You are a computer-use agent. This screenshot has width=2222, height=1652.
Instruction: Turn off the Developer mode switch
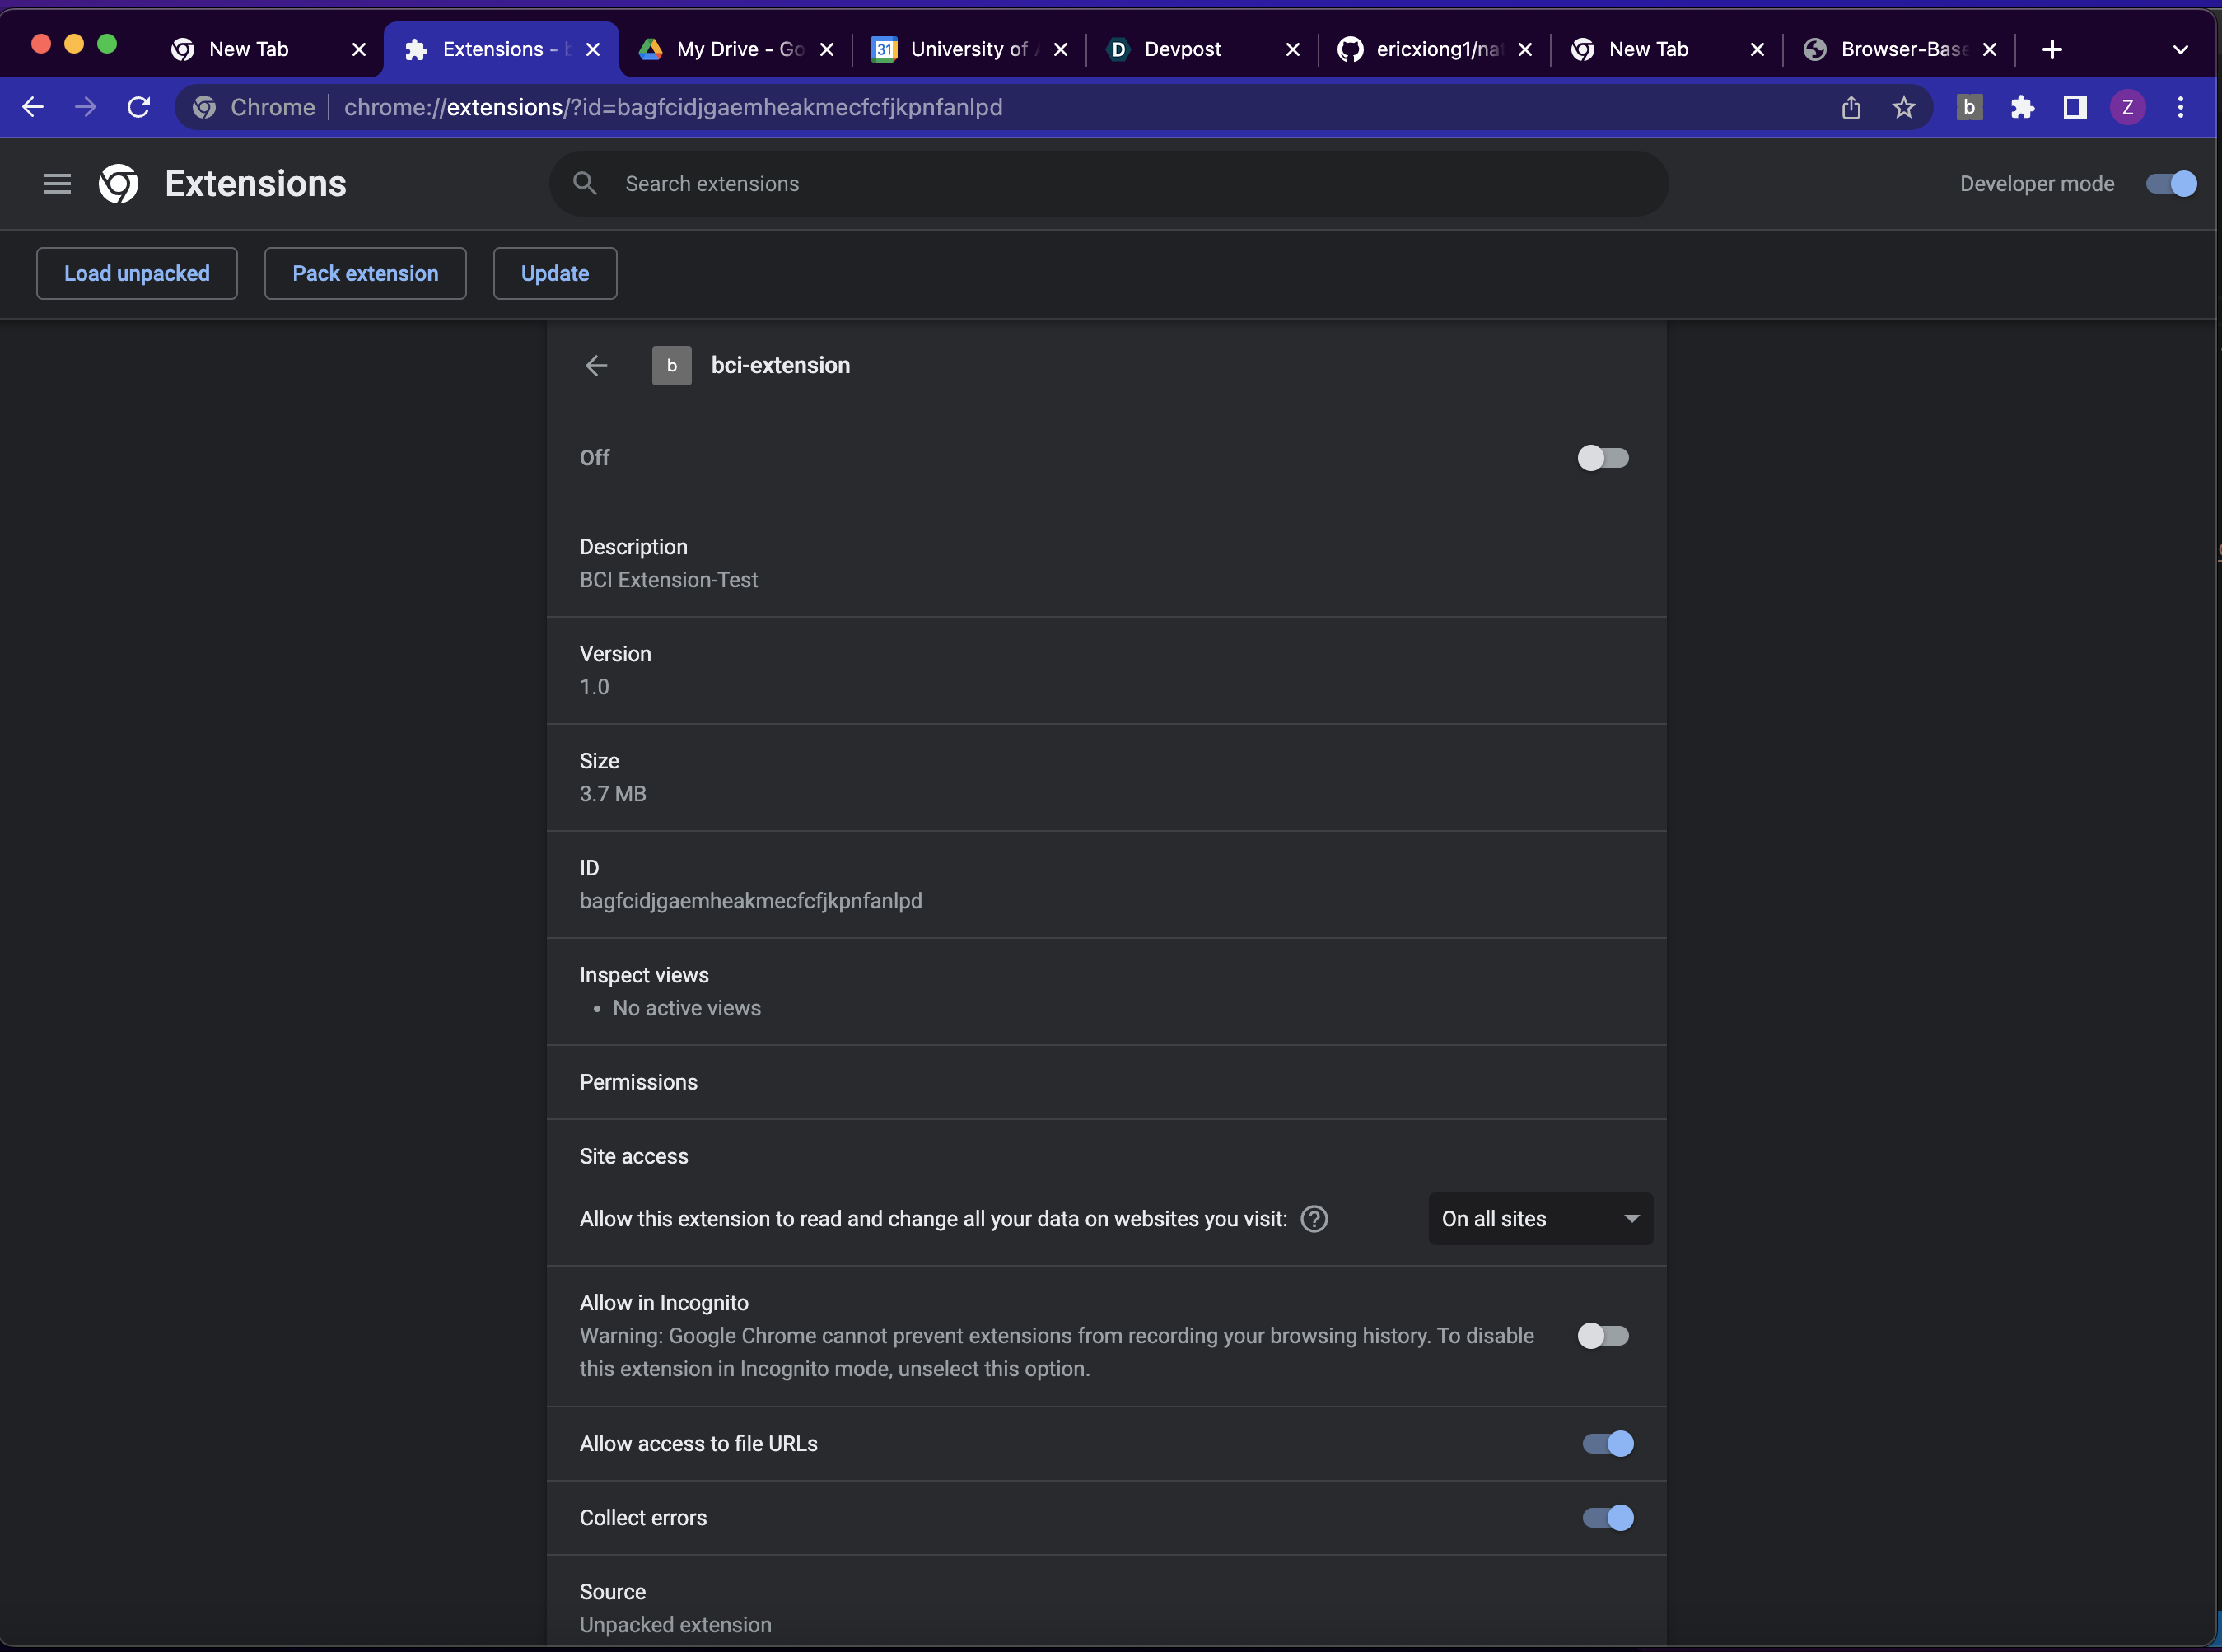click(2171, 184)
